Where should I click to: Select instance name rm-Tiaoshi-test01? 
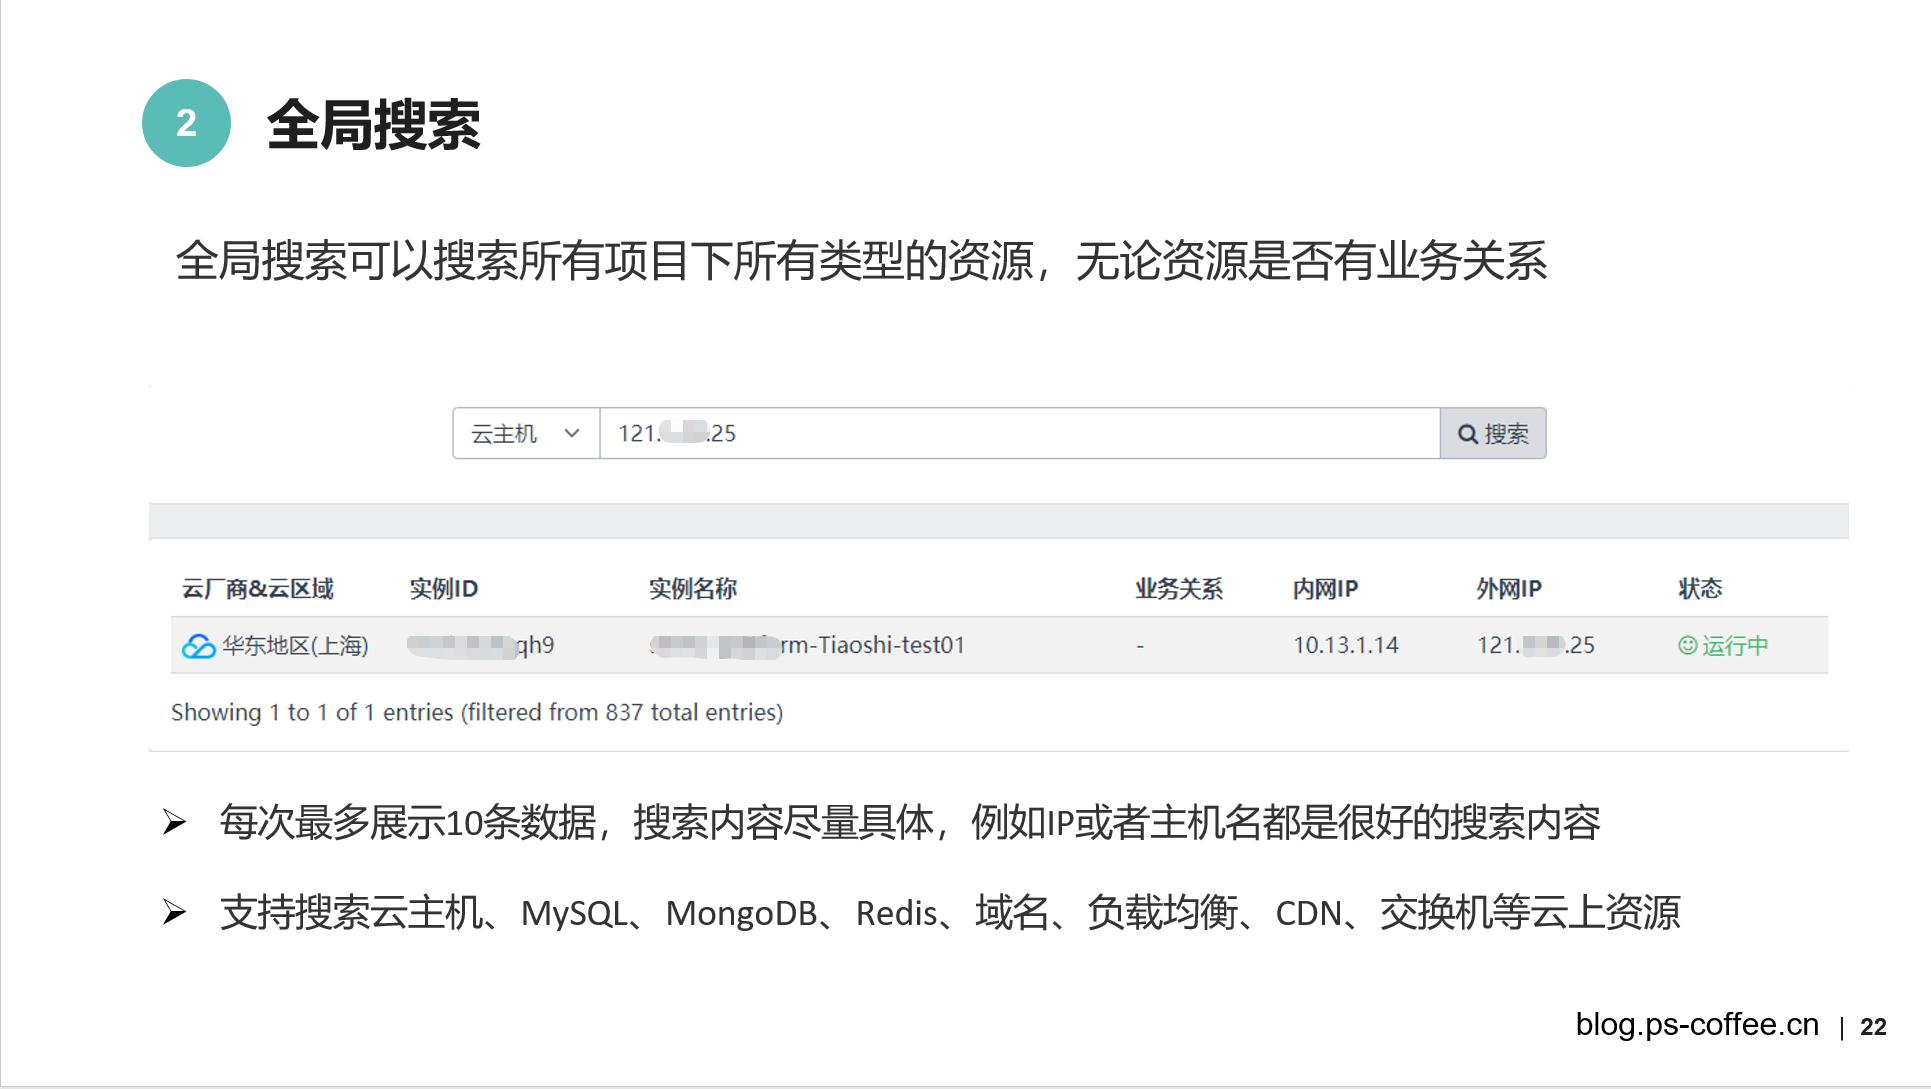click(872, 646)
